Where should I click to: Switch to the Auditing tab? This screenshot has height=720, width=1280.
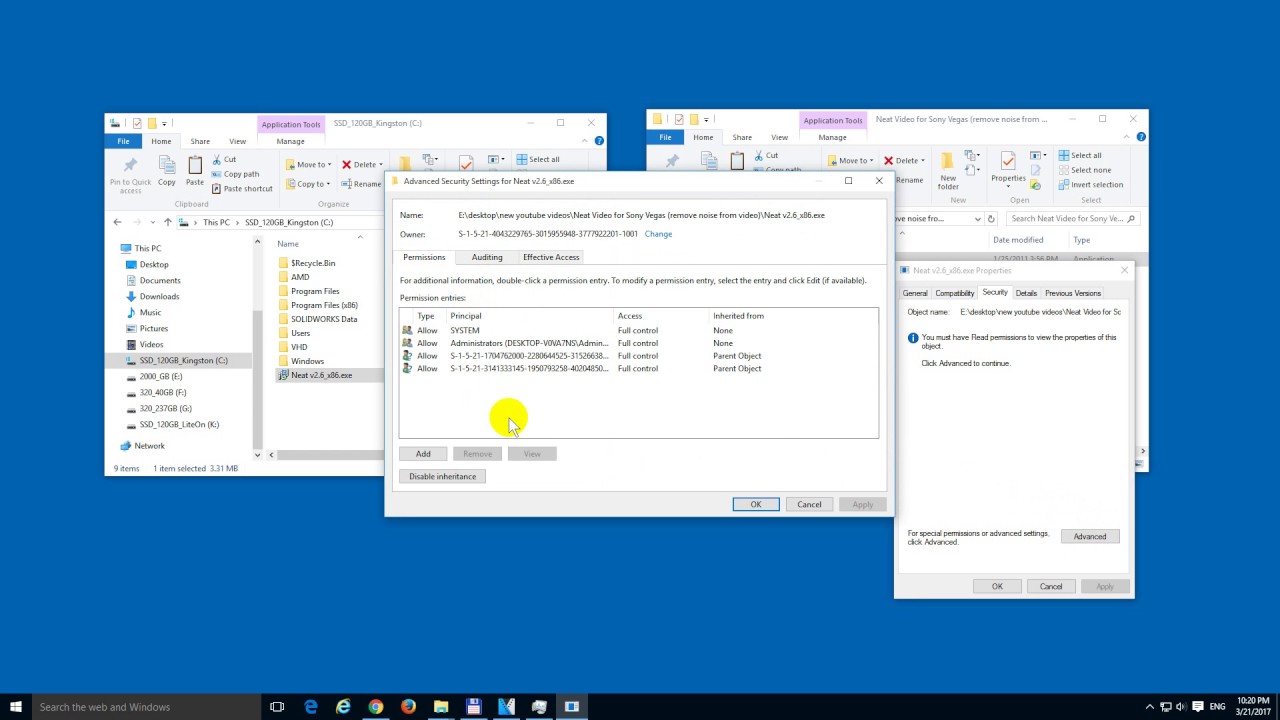[487, 257]
